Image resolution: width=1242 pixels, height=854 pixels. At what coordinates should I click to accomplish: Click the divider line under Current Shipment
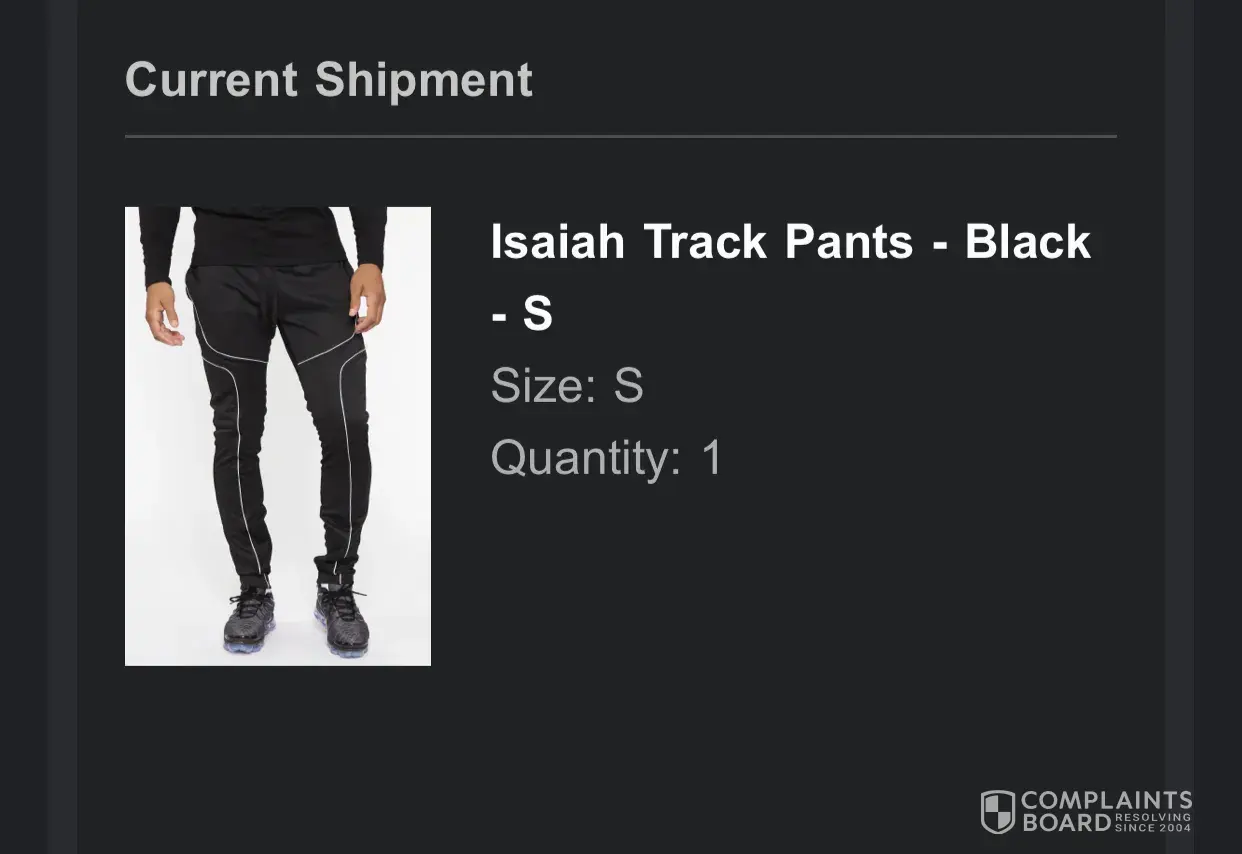[x=620, y=135]
